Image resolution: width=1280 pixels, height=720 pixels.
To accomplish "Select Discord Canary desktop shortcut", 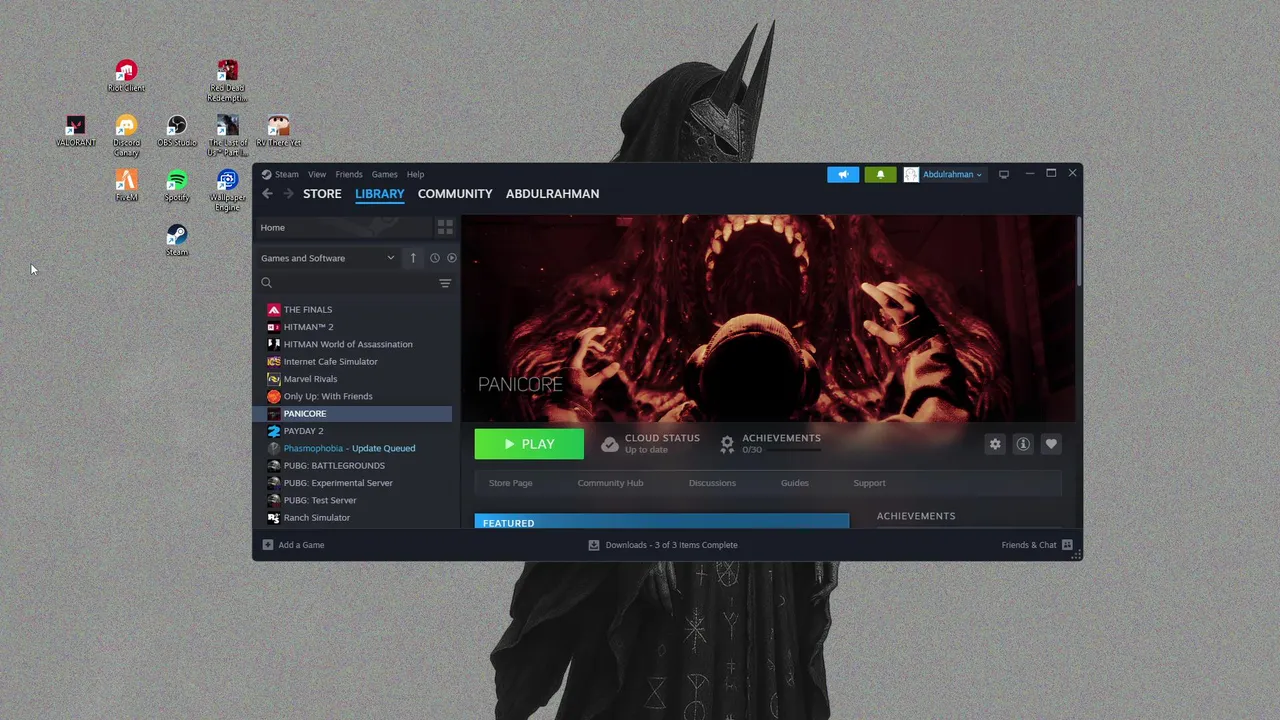I will pos(126,135).
